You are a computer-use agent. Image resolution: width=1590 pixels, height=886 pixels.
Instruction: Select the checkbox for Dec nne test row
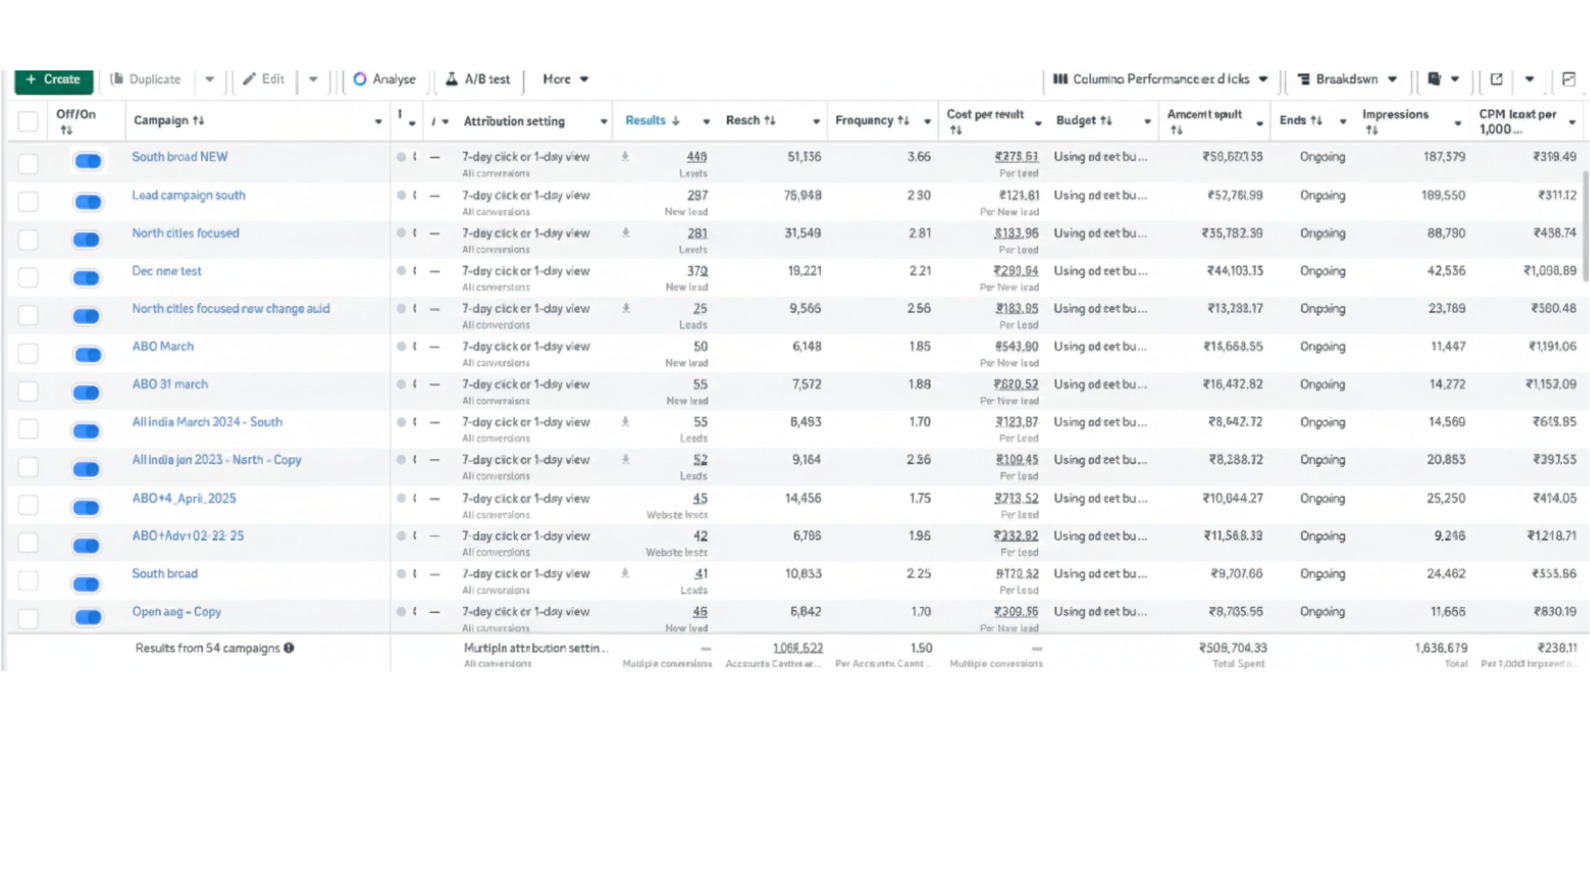point(28,277)
